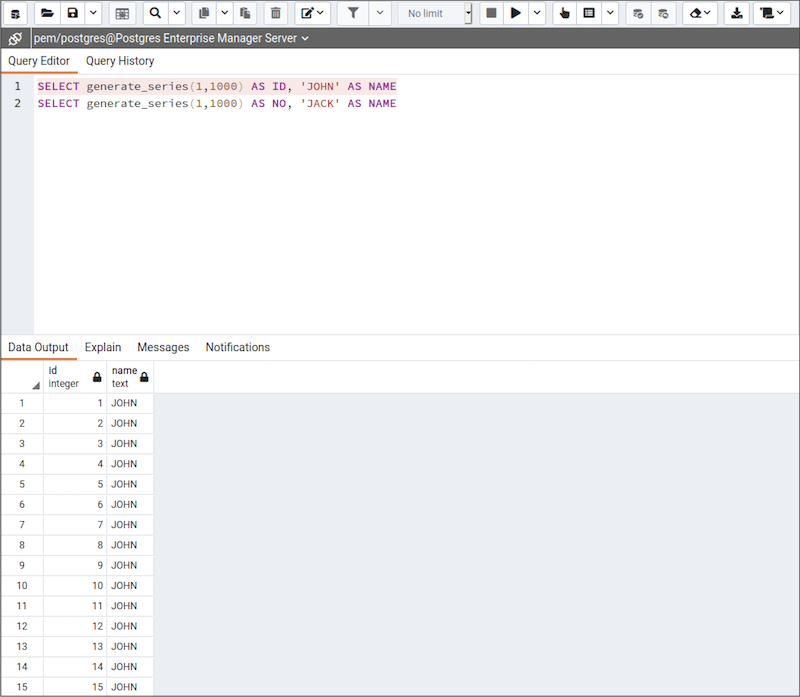Image resolution: width=800 pixels, height=697 pixels.
Task: Open the Macros dropdown menu
Action: 771,13
